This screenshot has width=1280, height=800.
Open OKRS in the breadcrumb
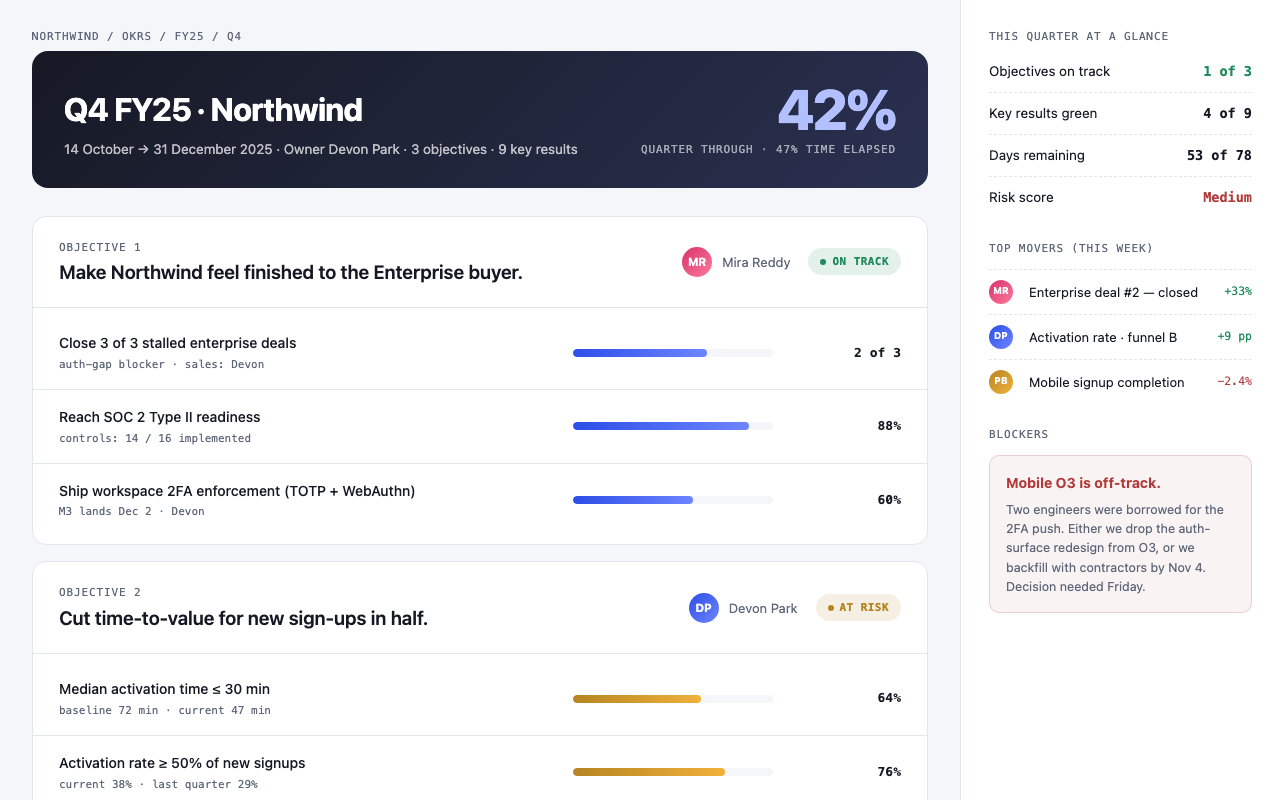point(137,36)
